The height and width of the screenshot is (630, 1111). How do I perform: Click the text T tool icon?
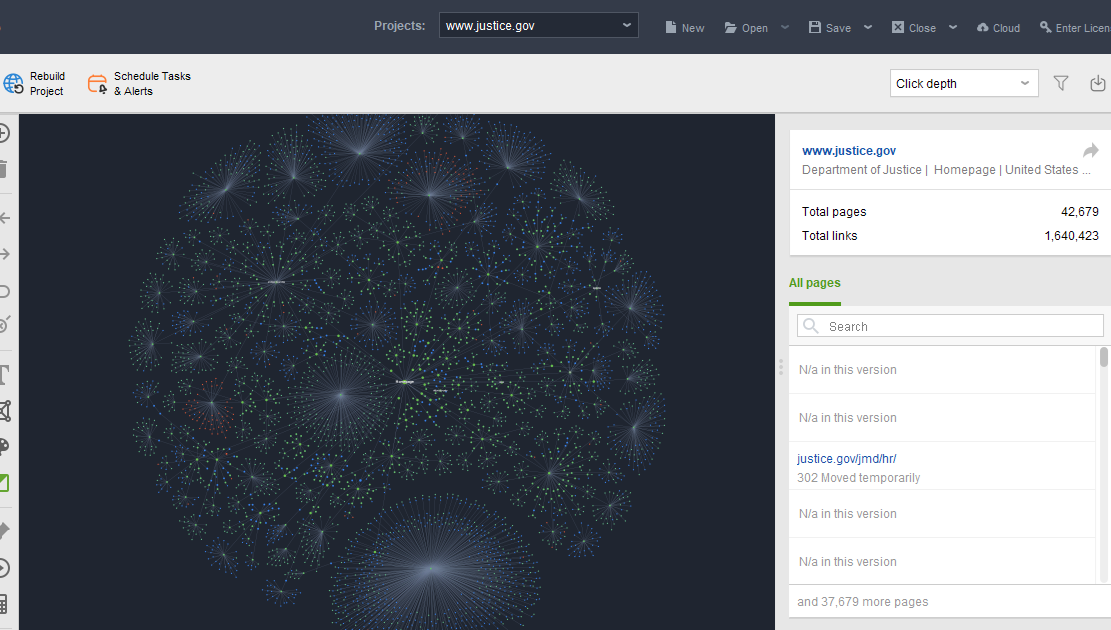[x=4, y=375]
